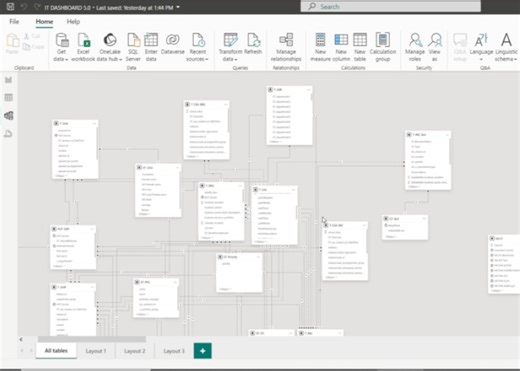Click the Save icon in title bar
Image resolution: width=520 pixels, height=371 pixels.
pos(11,6)
